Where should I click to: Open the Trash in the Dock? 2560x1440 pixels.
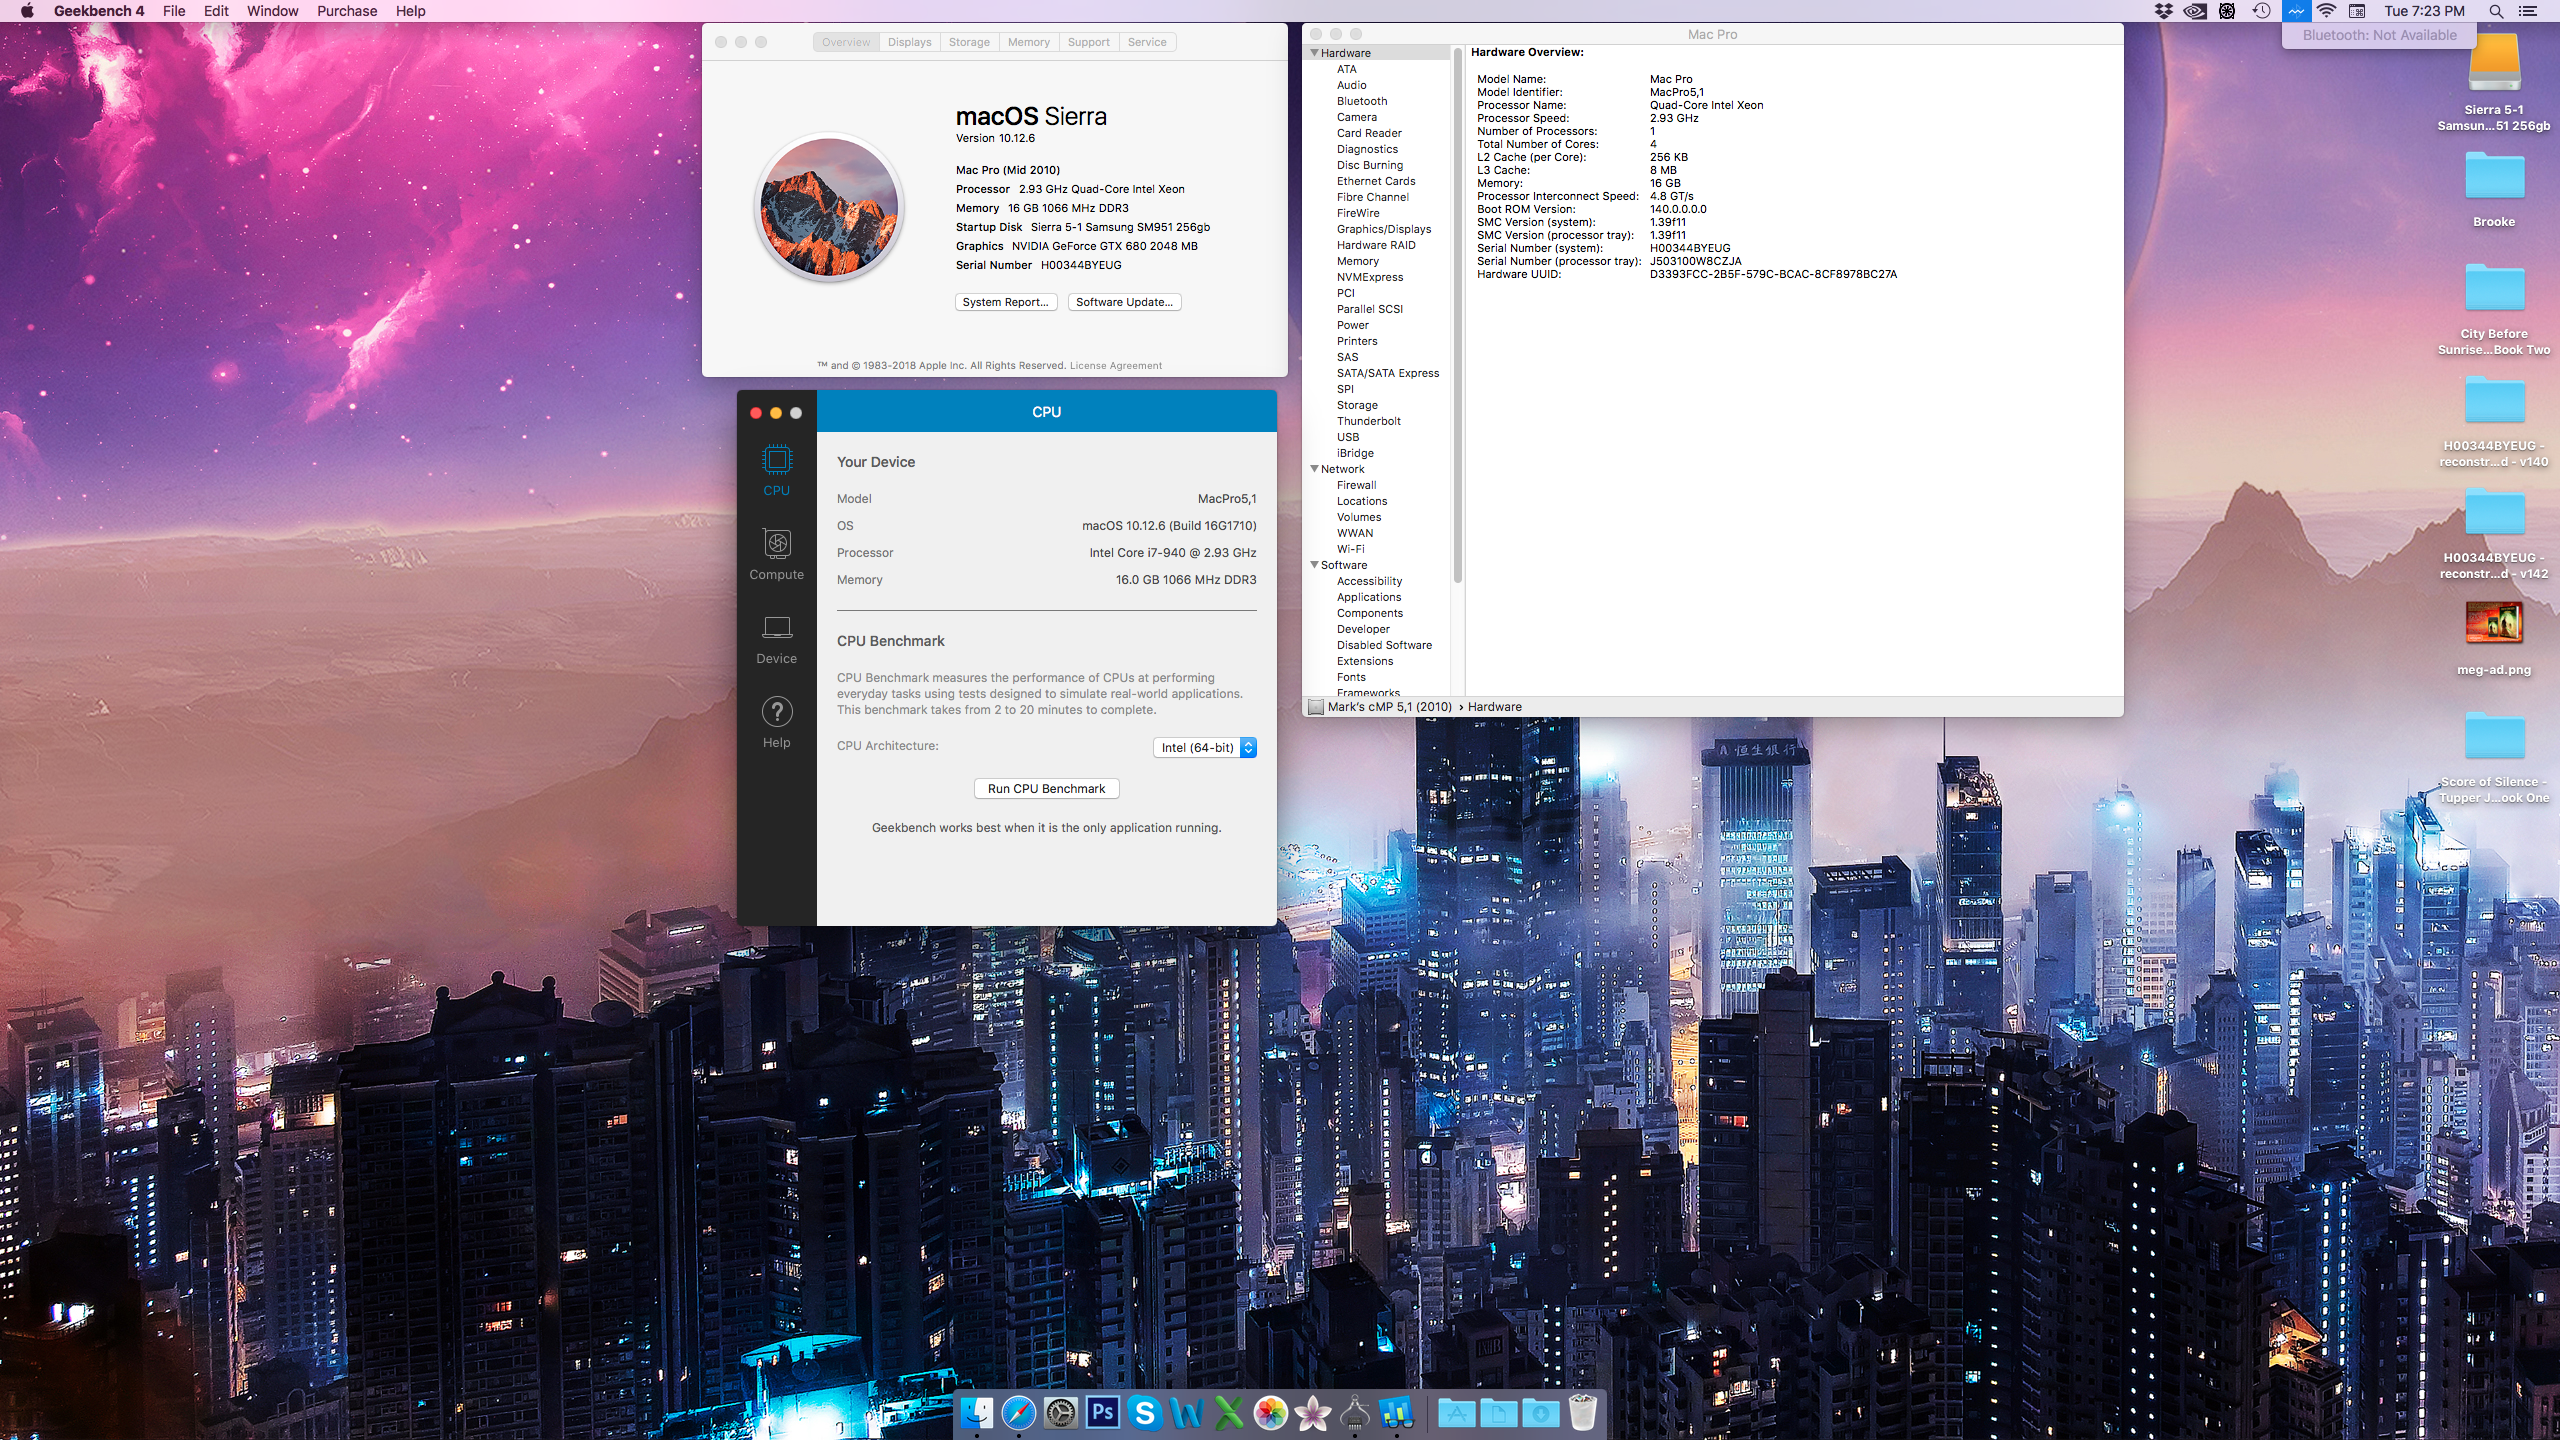pyautogui.click(x=1582, y=1412)
